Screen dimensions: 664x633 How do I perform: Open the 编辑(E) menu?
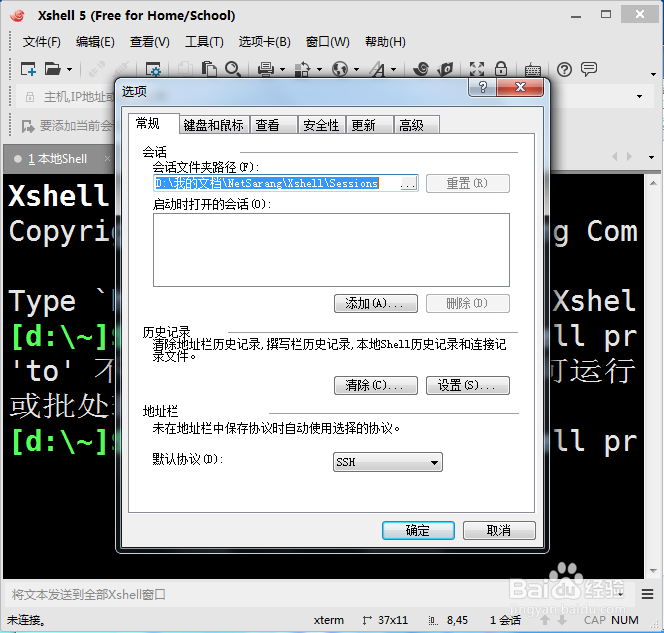click(95, 42)
